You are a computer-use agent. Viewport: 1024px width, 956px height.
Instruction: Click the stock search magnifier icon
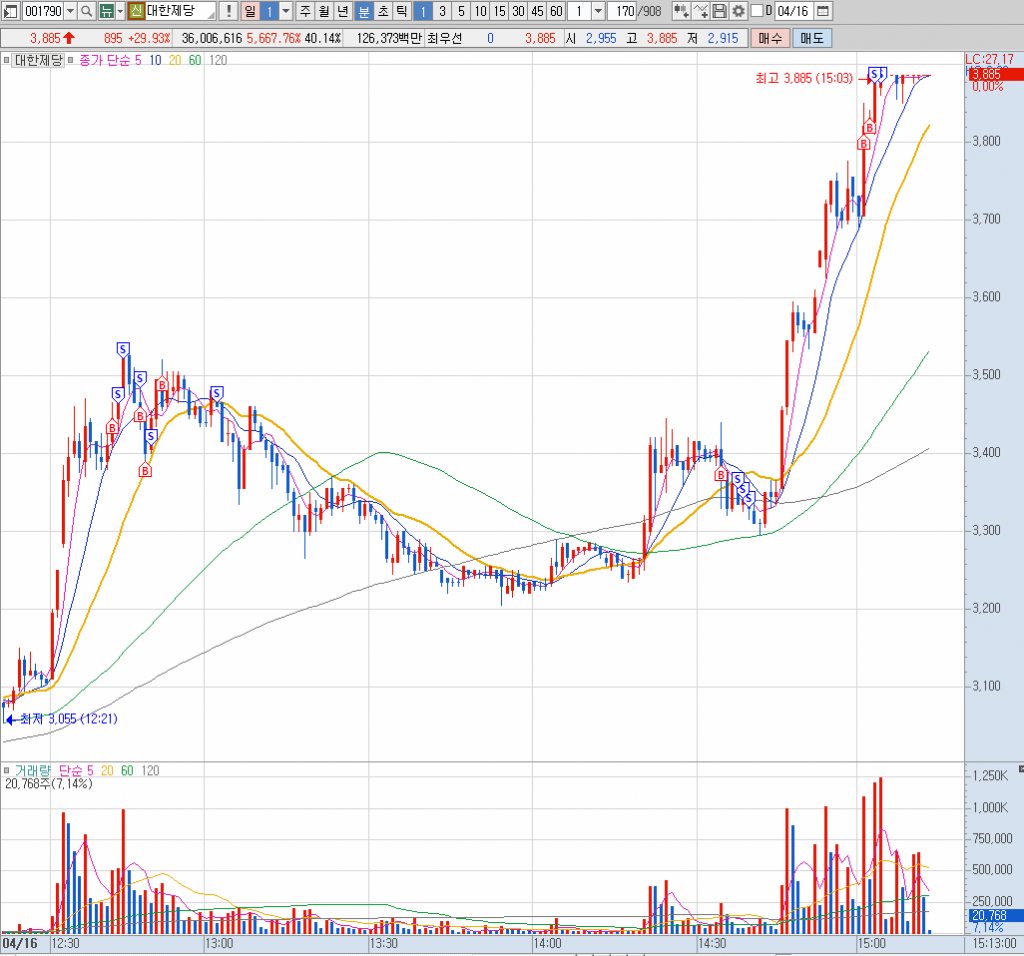coord(86,11)
